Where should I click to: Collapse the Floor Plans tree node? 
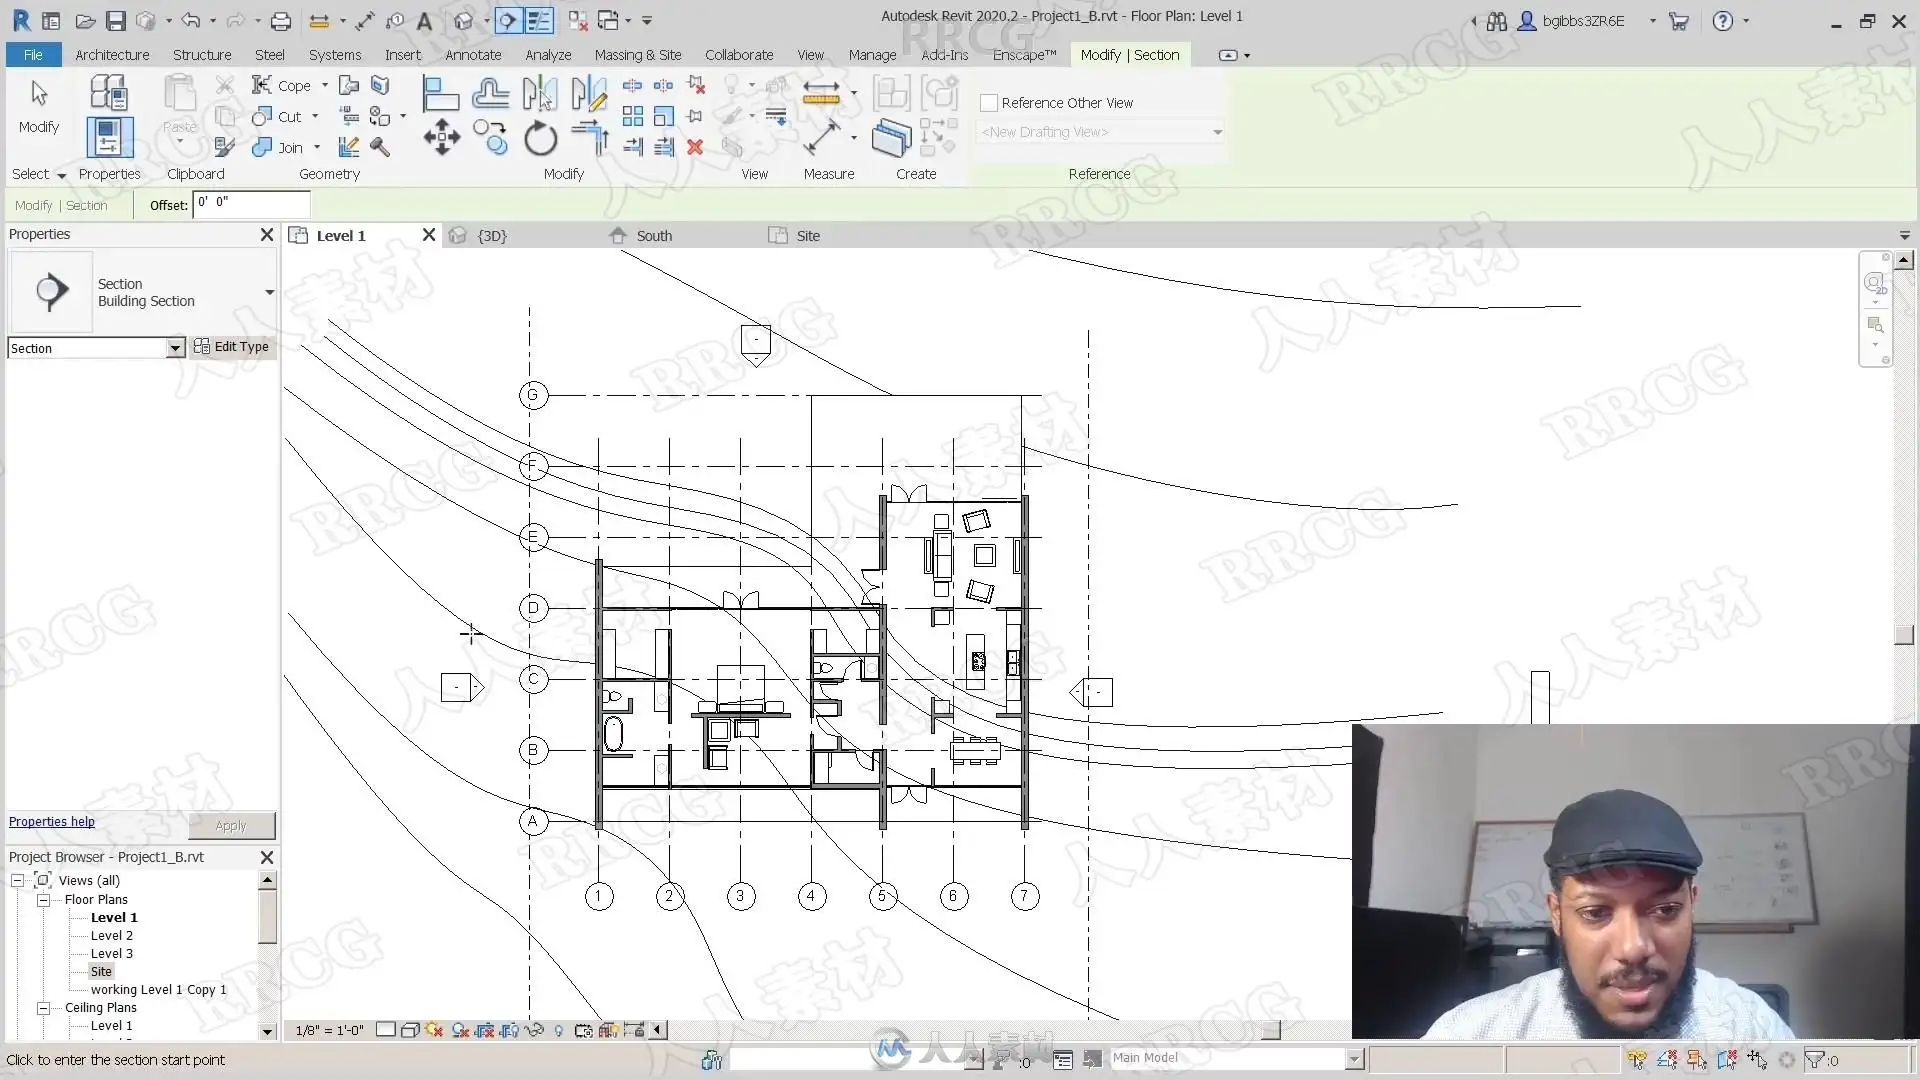click(43, 900)
